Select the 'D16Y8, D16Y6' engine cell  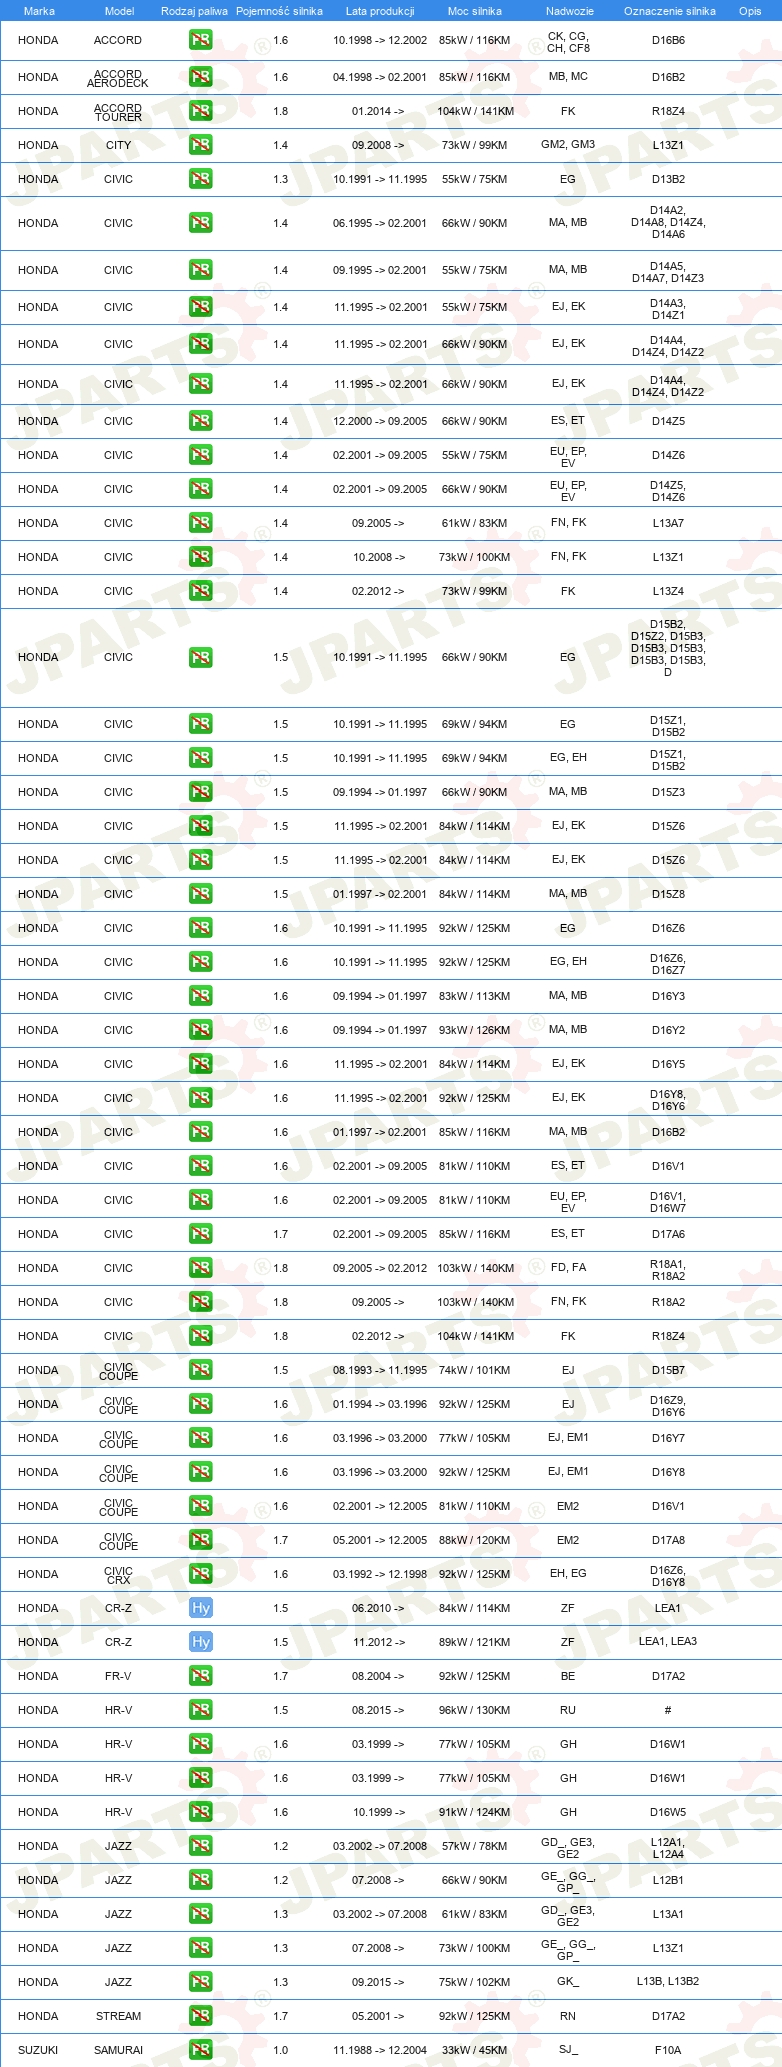pyautogui.click(x=668, y=1100)
